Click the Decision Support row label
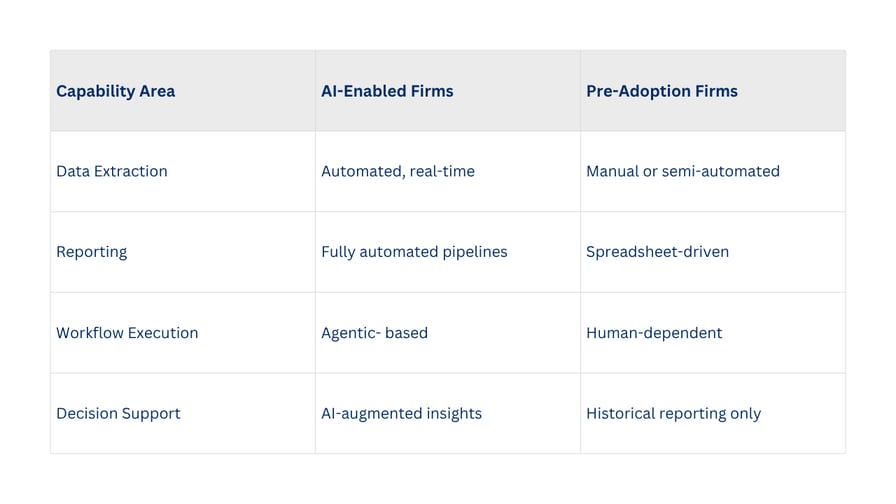The height and width of the screenshot is (504, 896). coord(183,413)
